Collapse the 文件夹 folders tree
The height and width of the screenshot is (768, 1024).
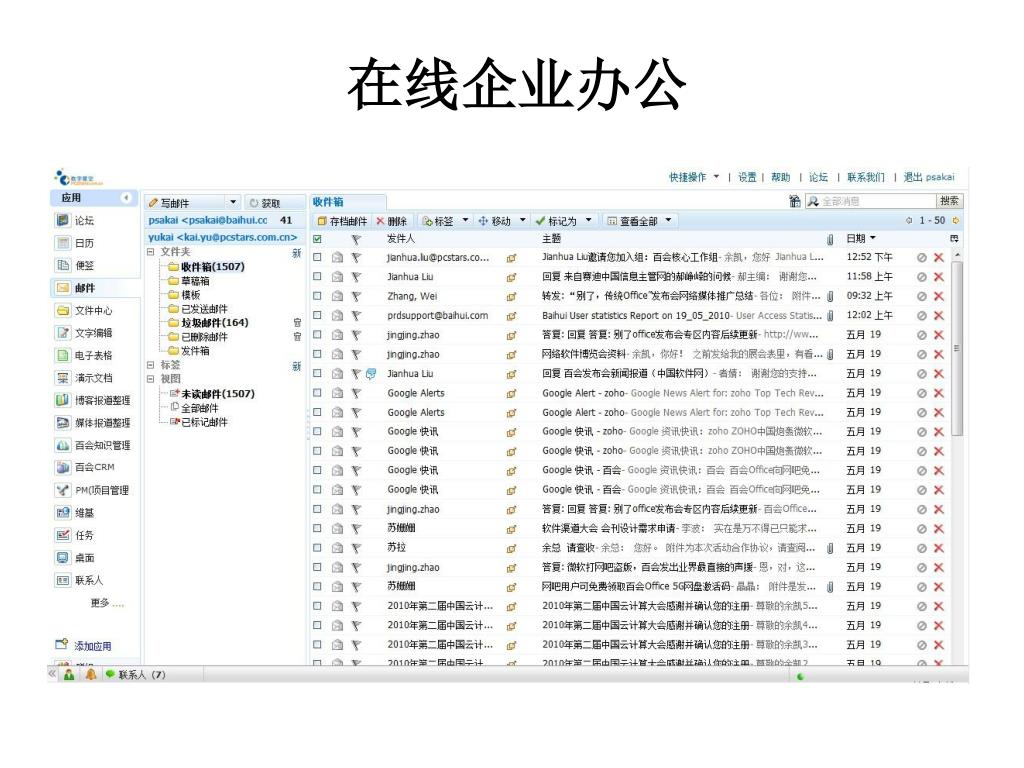click(x=151, y=252)
